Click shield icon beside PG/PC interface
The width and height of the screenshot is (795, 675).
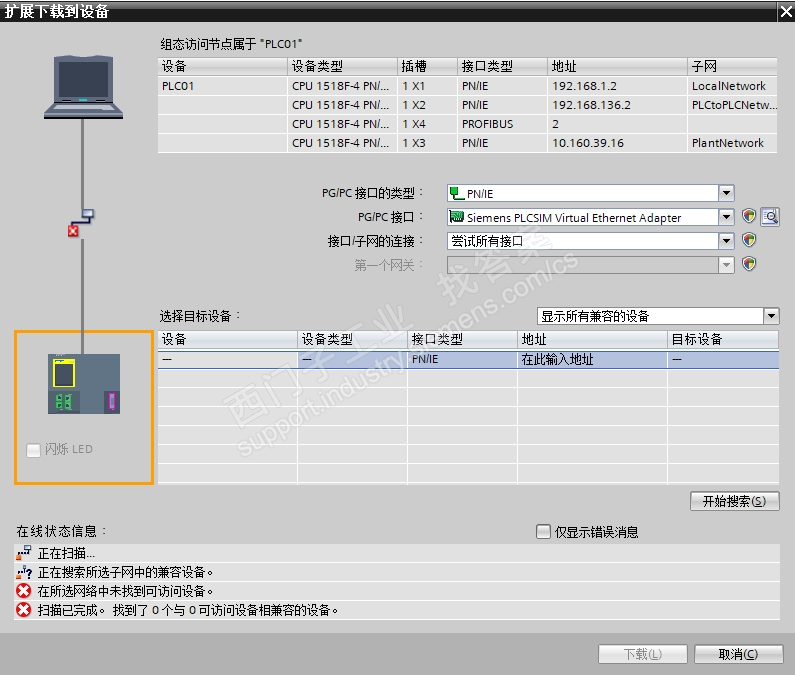[749, 217]
